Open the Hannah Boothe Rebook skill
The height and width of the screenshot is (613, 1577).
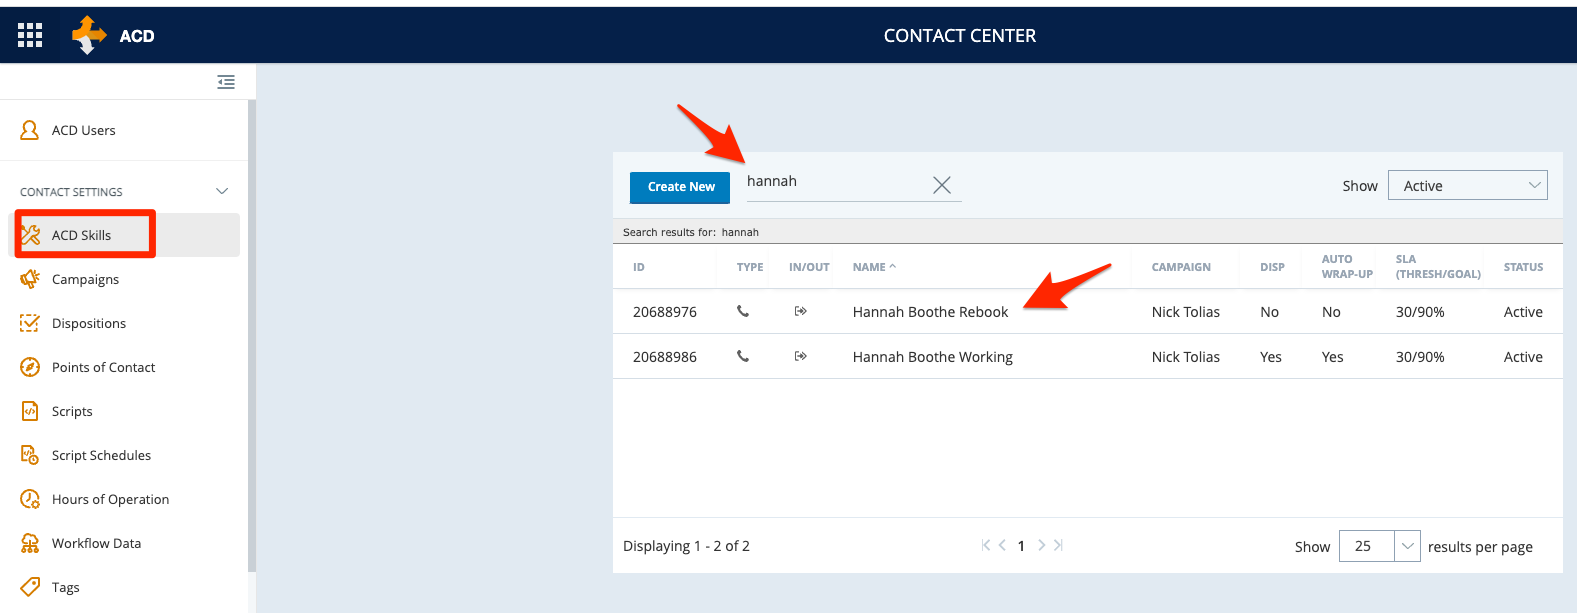[x=930, y=312]
